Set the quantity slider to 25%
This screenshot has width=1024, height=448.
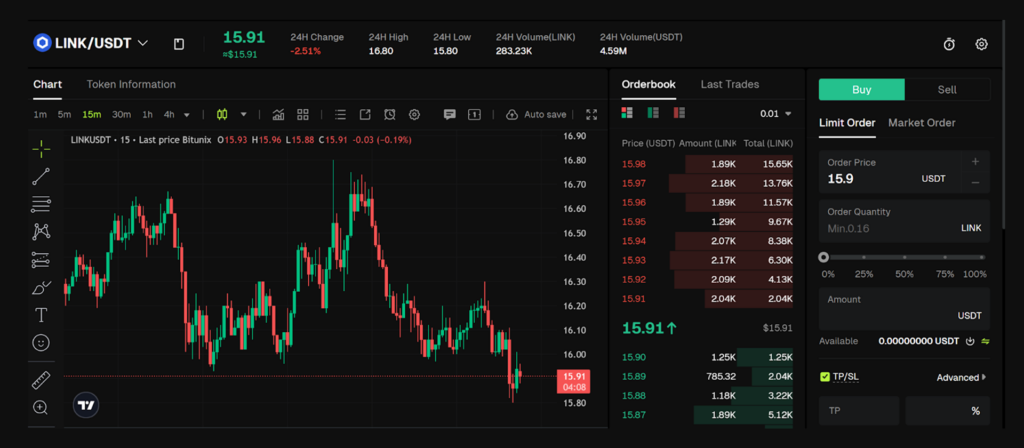(x=864, y=257)
